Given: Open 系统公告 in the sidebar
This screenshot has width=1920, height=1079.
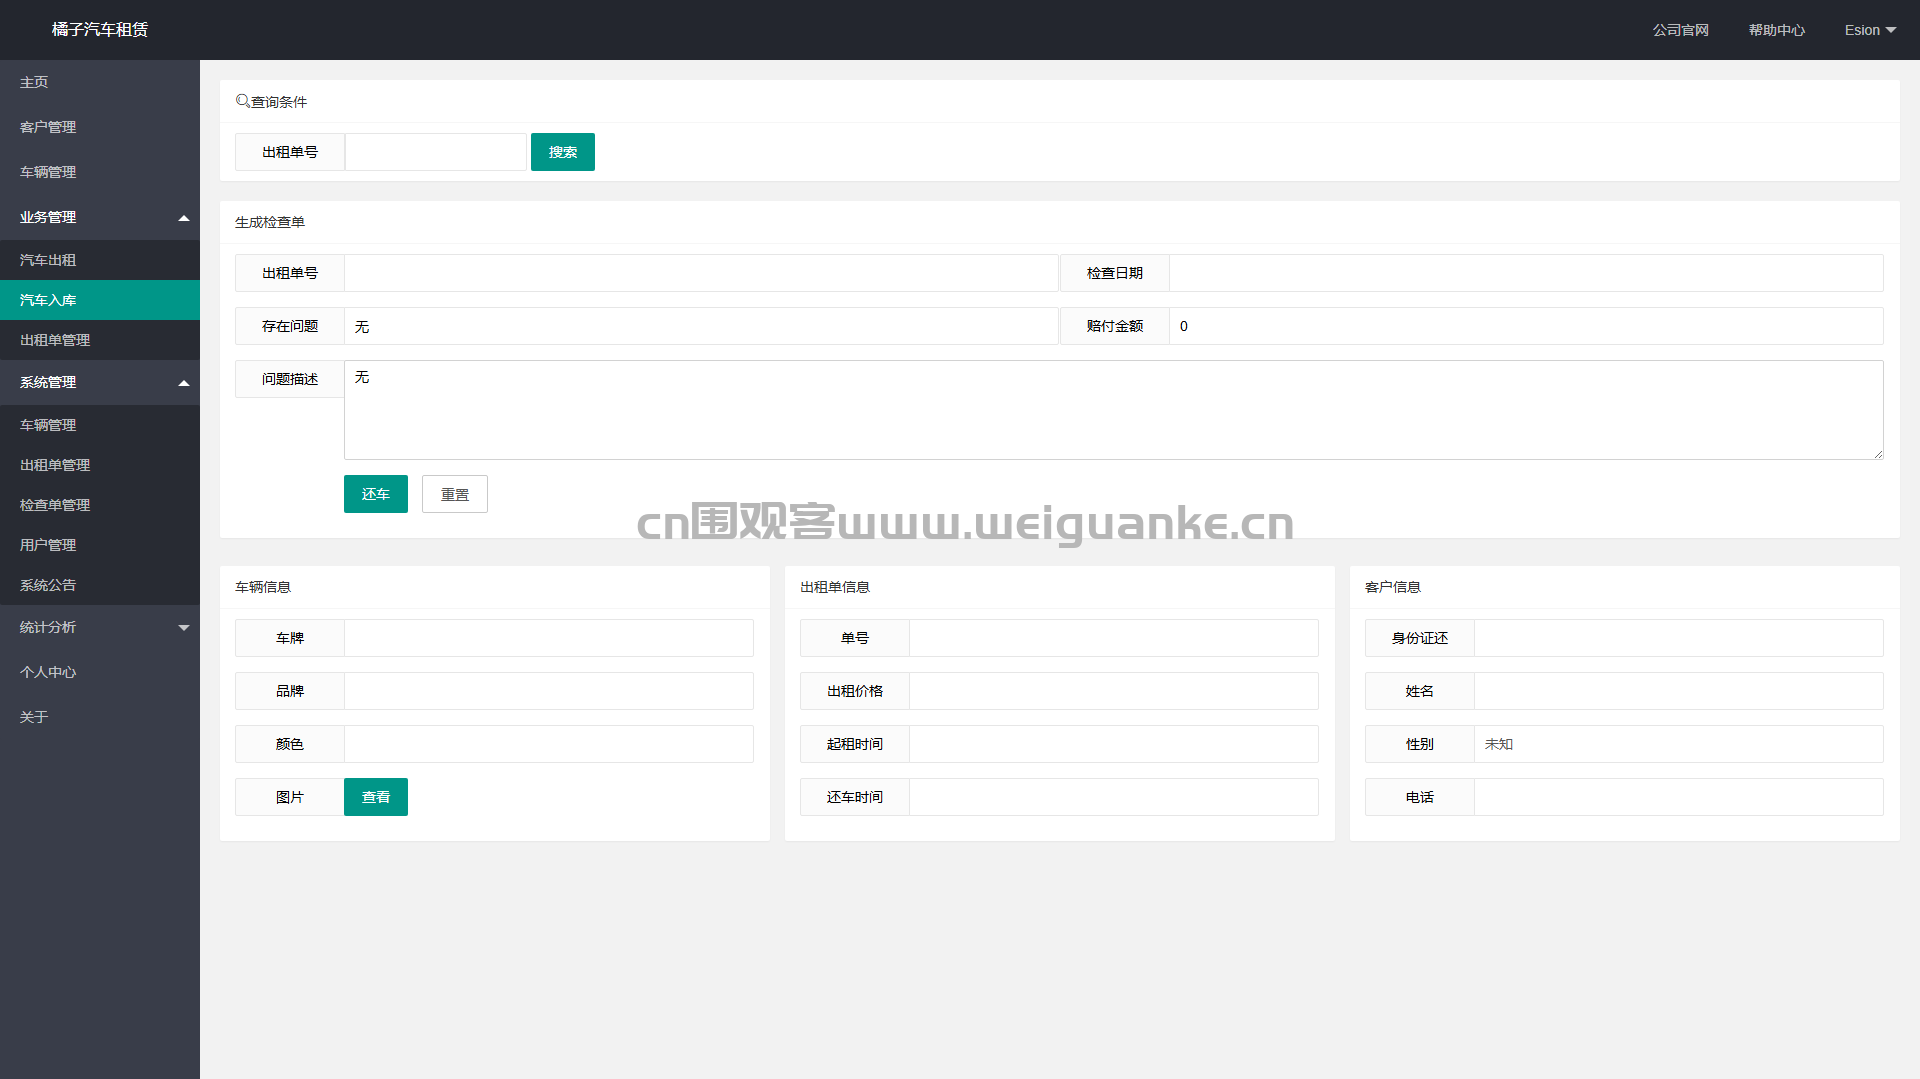Looking at the screenshot, I should tap(100, 585).
